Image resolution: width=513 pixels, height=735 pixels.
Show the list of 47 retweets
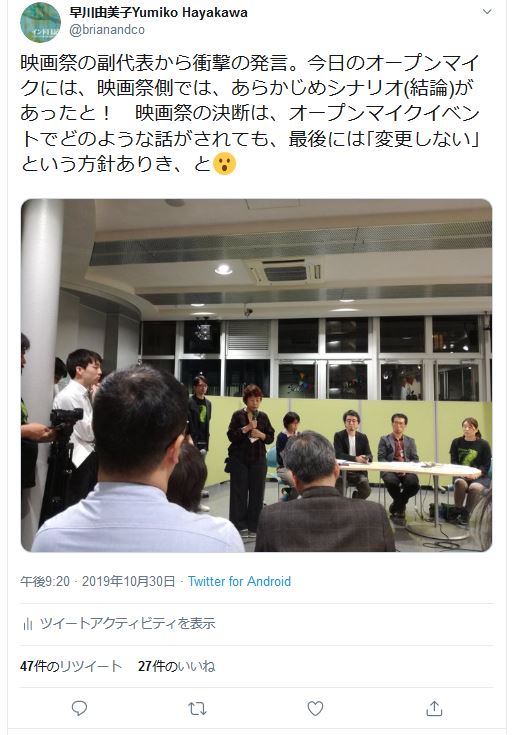pyautogui.click(x=71, y=666)
